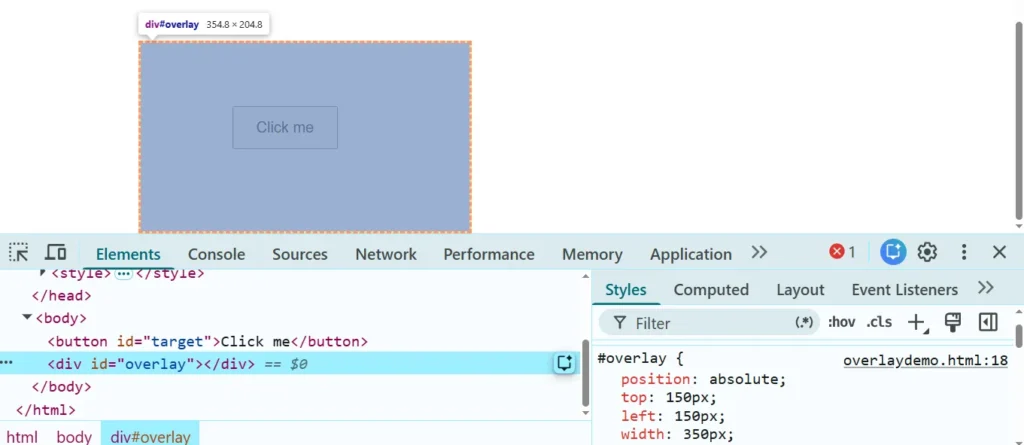Screen dimensions: 1024x445
Task: Switch to the Network tab
Action: pos(386,254)
